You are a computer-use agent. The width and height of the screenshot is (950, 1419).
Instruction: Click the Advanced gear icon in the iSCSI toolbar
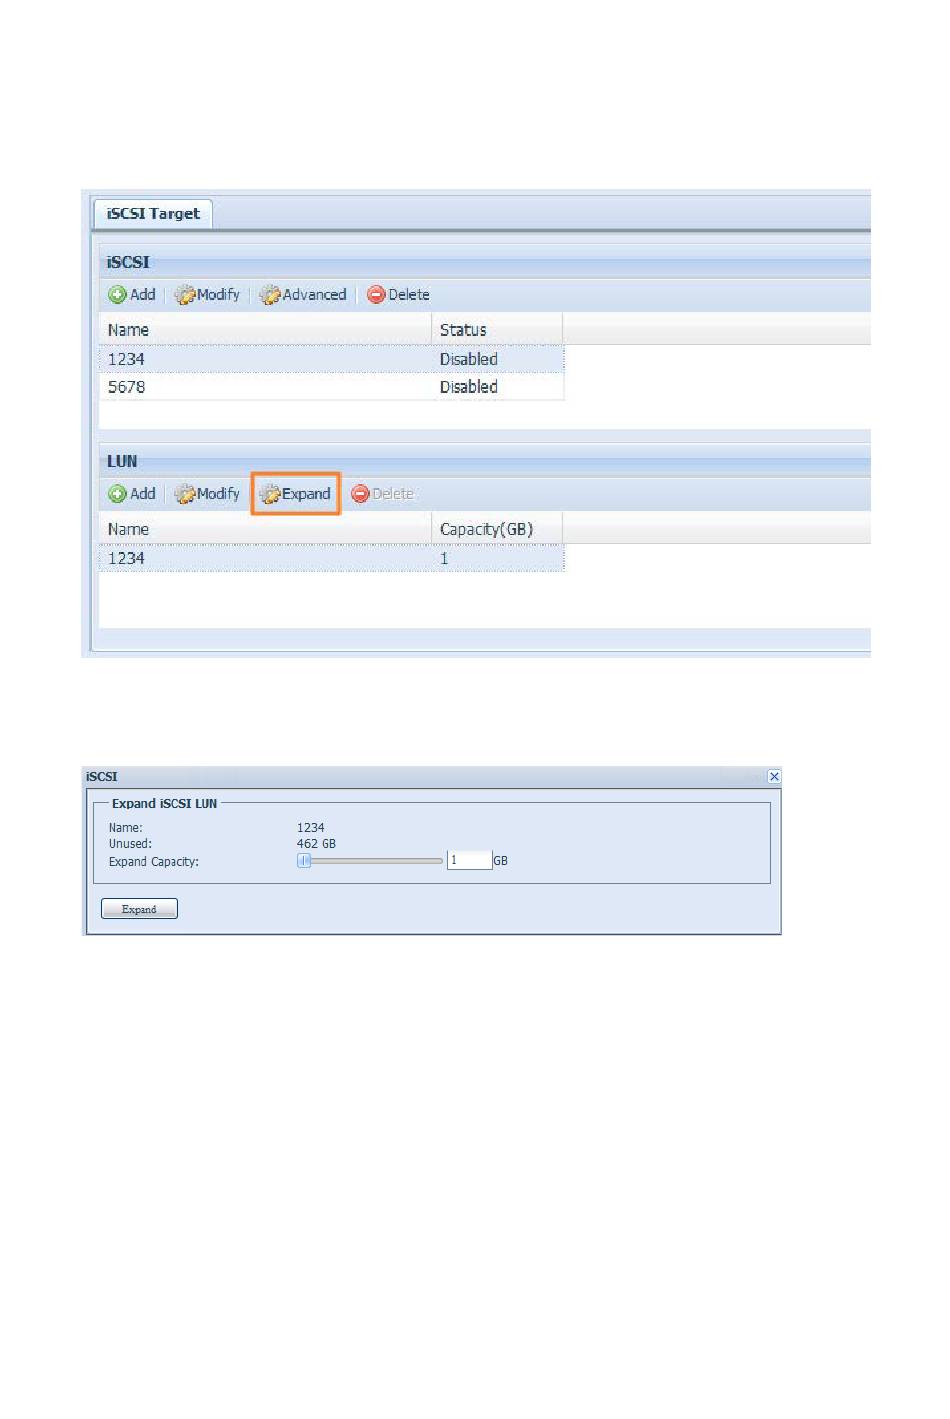point(270,295)
